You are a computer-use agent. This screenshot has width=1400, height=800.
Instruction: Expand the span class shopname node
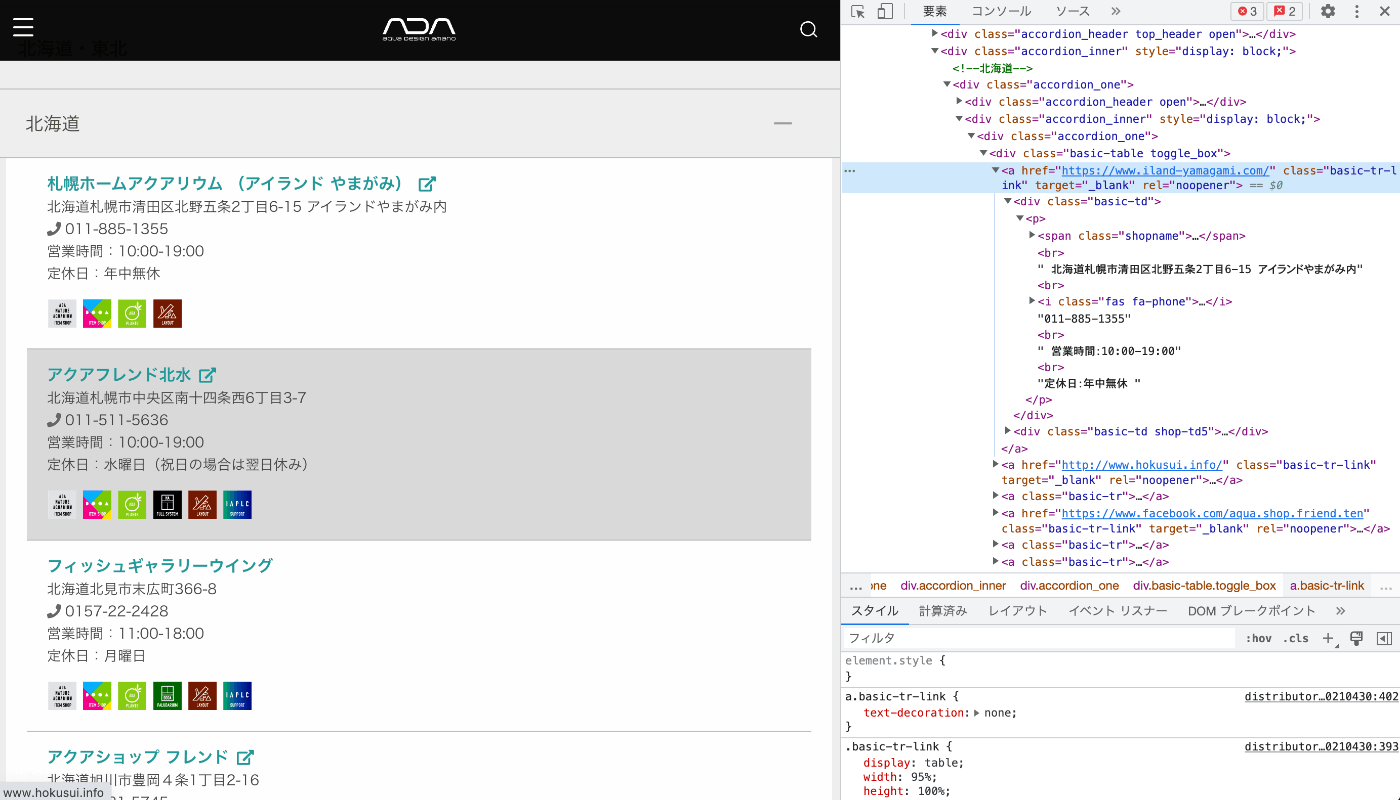point(1032,235)
